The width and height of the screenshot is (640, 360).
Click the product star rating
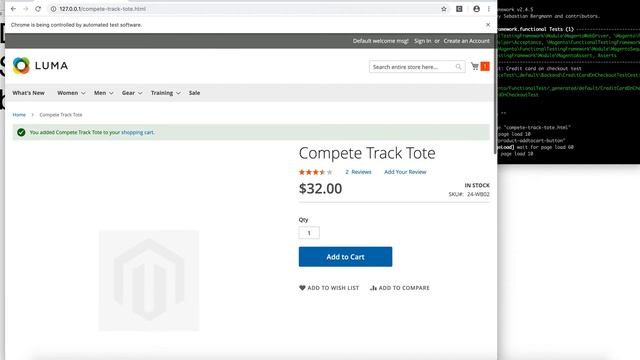316,172
